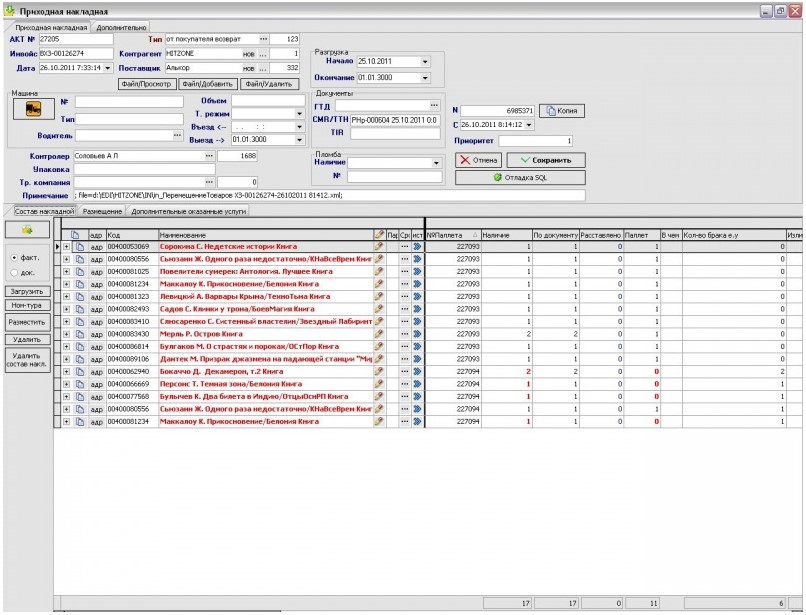
Task: Click the pencil icon in the Сорокина row
Action: coord(378,245)
